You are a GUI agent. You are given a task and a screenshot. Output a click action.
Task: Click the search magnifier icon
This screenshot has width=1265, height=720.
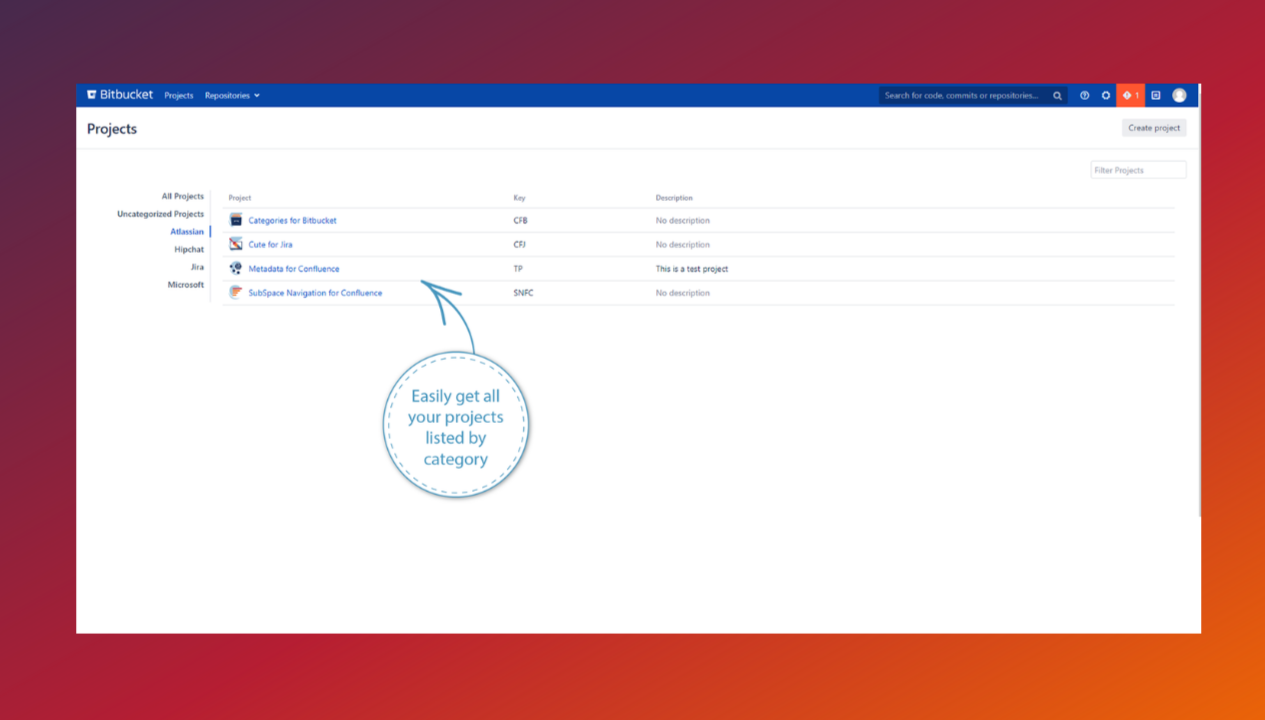1057,95
